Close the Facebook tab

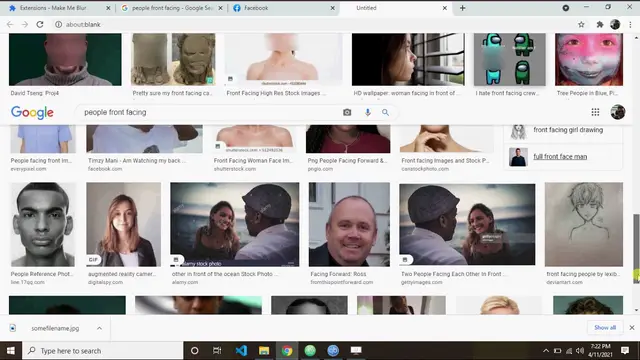click(x=332, y=8)
